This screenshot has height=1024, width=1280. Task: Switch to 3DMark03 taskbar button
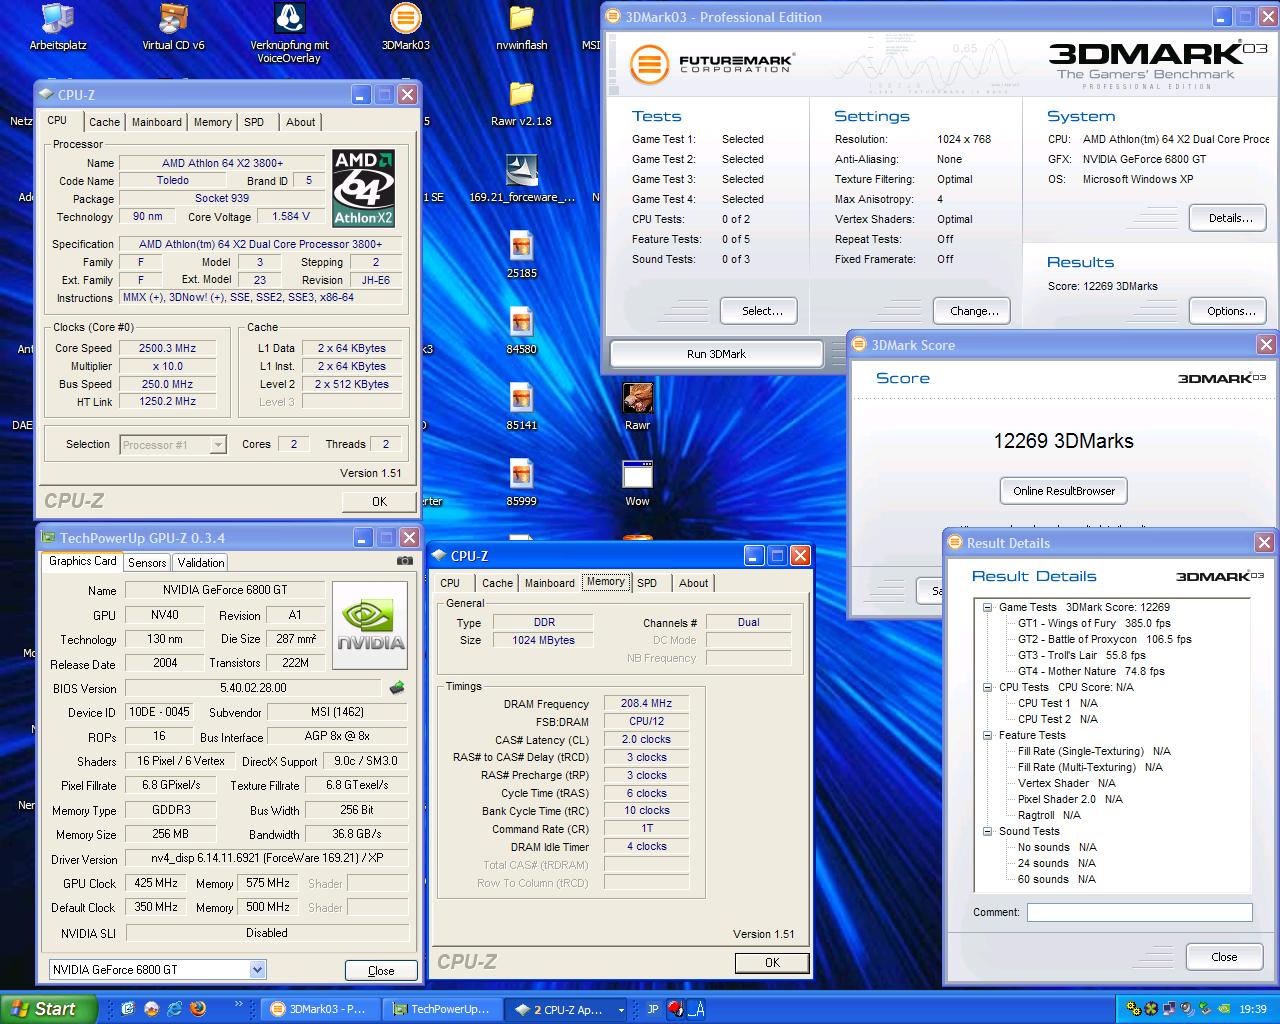(x=321, y=1010)
